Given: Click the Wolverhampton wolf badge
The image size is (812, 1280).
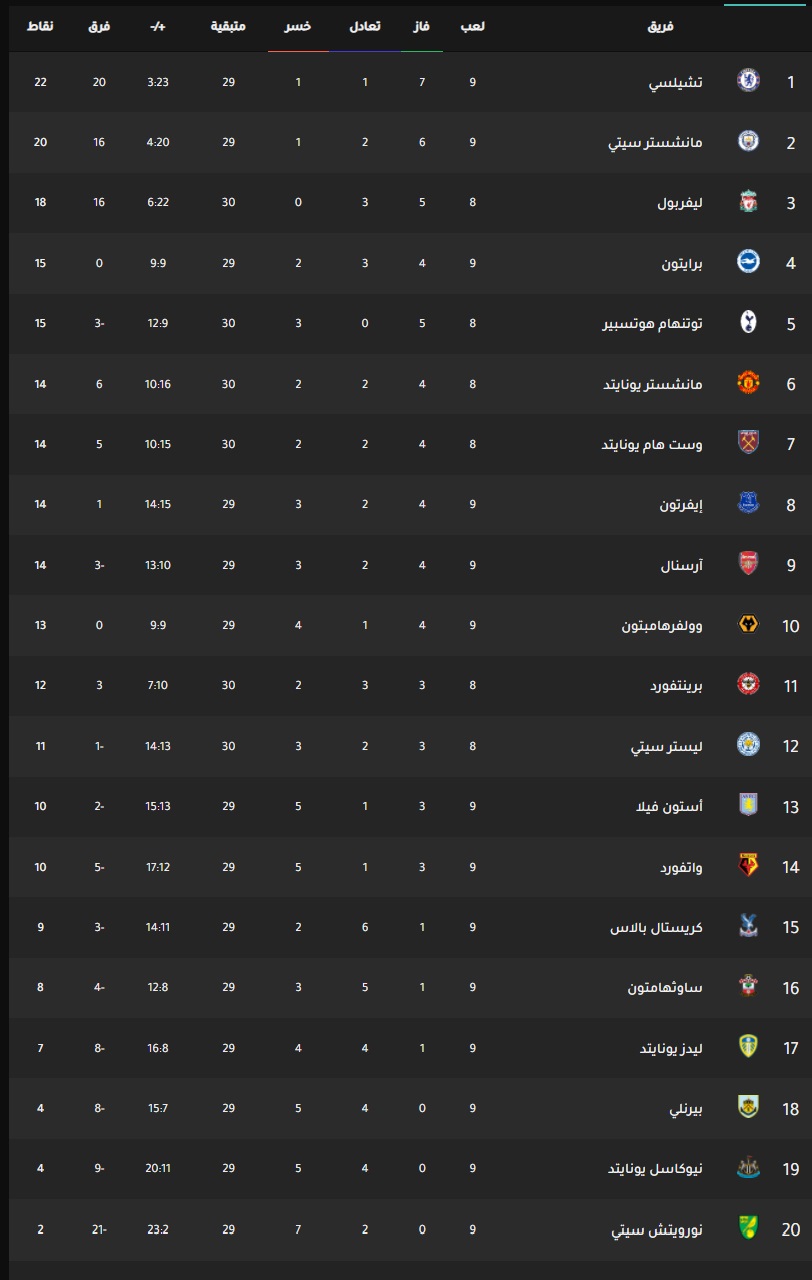Looking at the screenshot, I should coord(748,625).
